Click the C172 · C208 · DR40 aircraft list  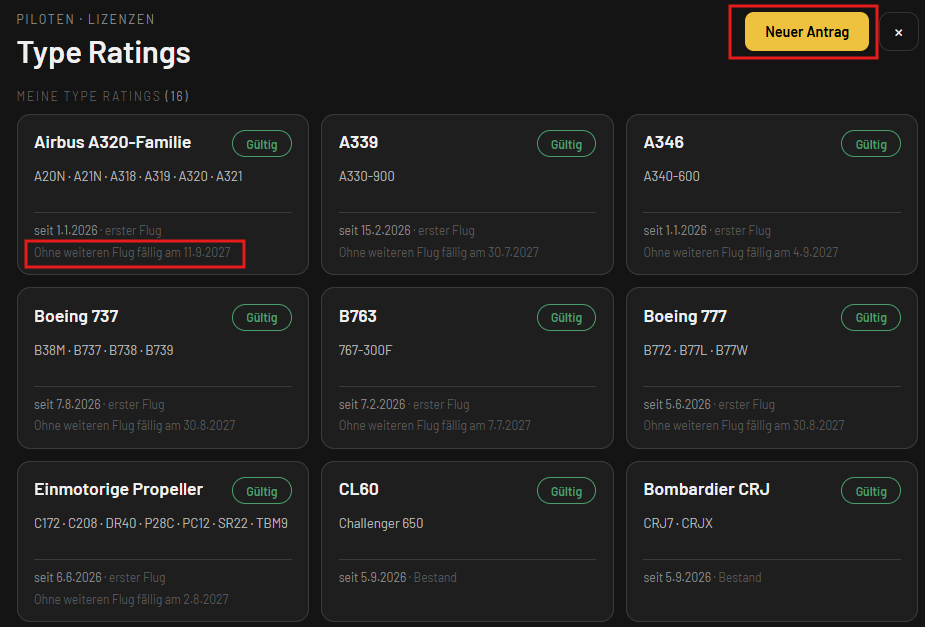coord(161,523)
